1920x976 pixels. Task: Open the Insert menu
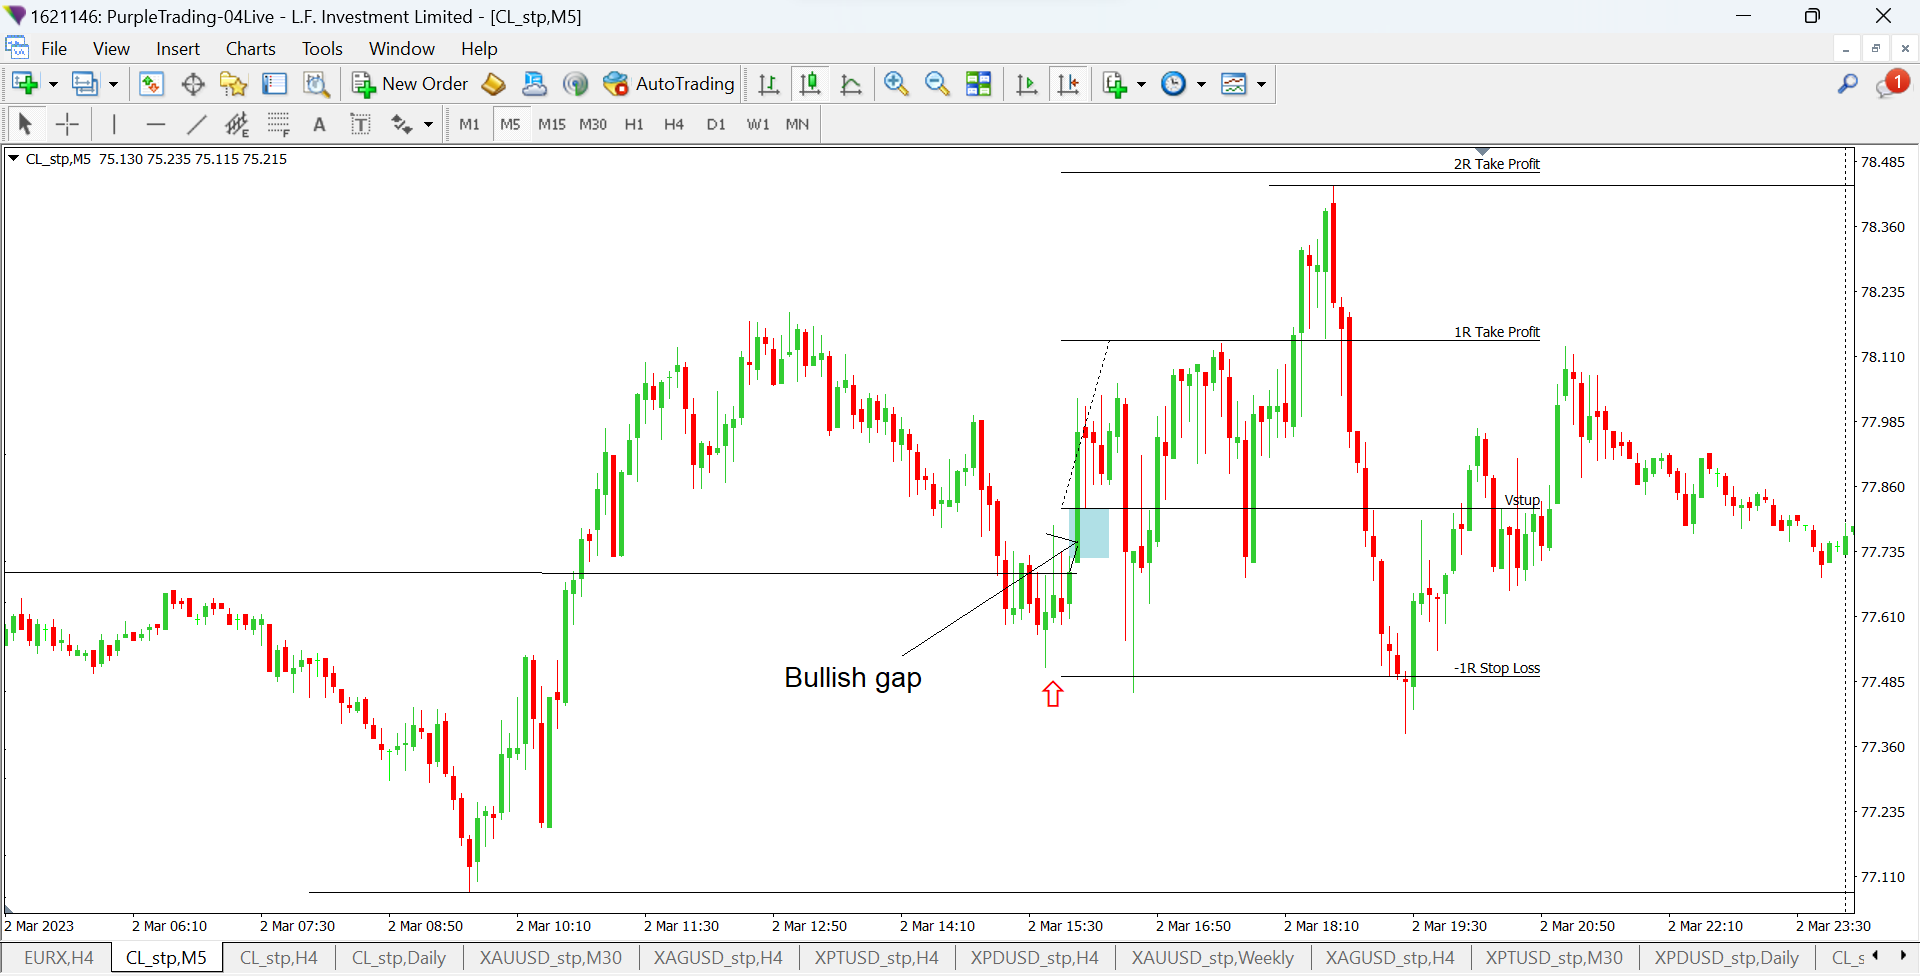(178, 49)
